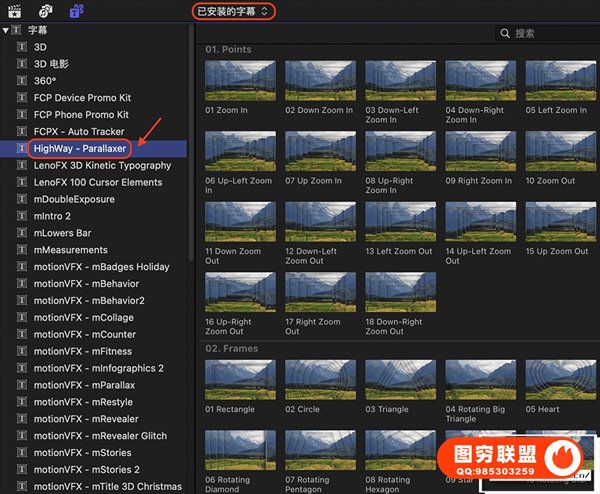Select motionVFX - mParallax in sidebar

pos(84,385)
